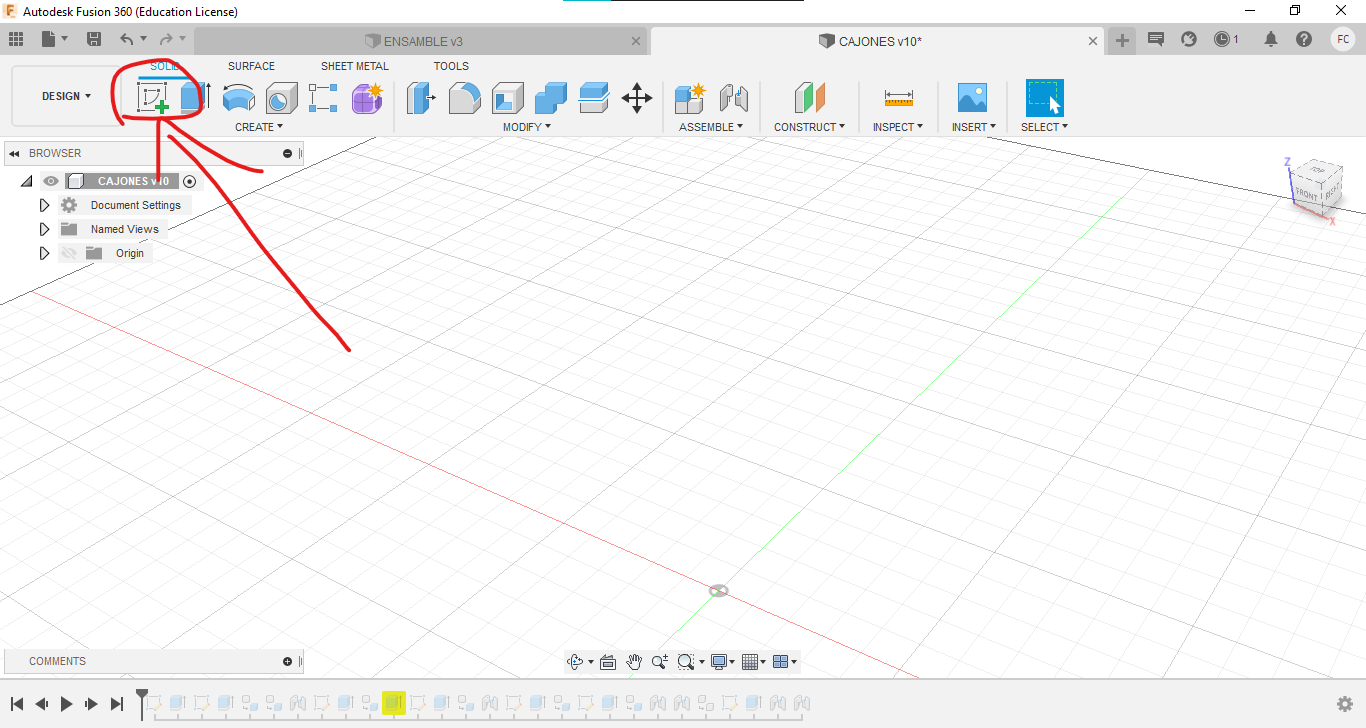
Task: Collapse the CAJONES v10 root node
Action: pos(26,181)
